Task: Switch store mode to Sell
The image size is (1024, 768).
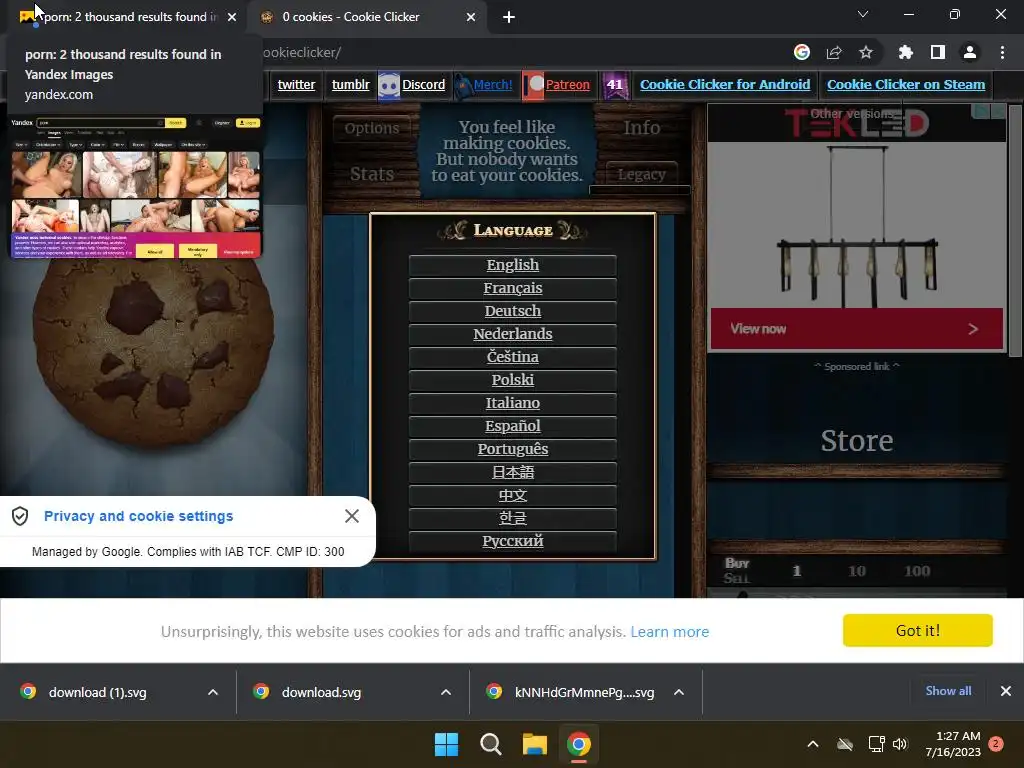Action: pyautogui.click(x=737, y=578)
